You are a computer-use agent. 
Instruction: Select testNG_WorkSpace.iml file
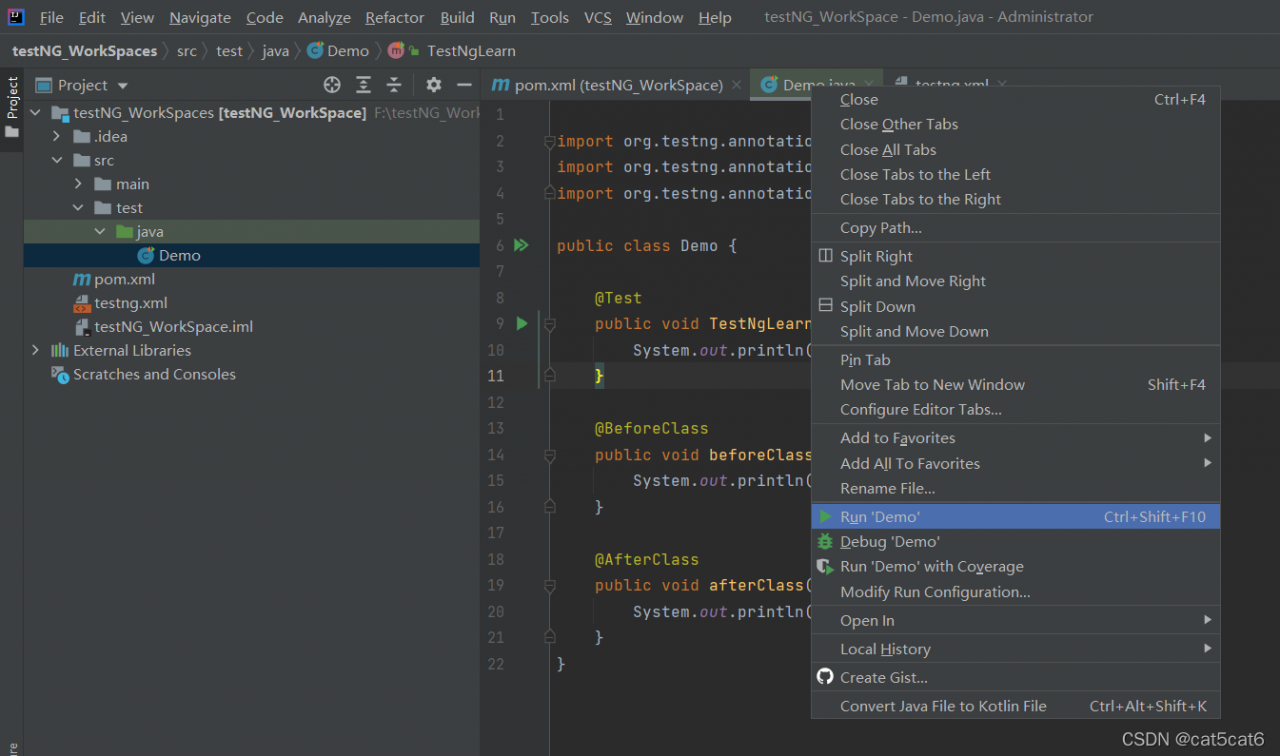click(x=174, y=327)
